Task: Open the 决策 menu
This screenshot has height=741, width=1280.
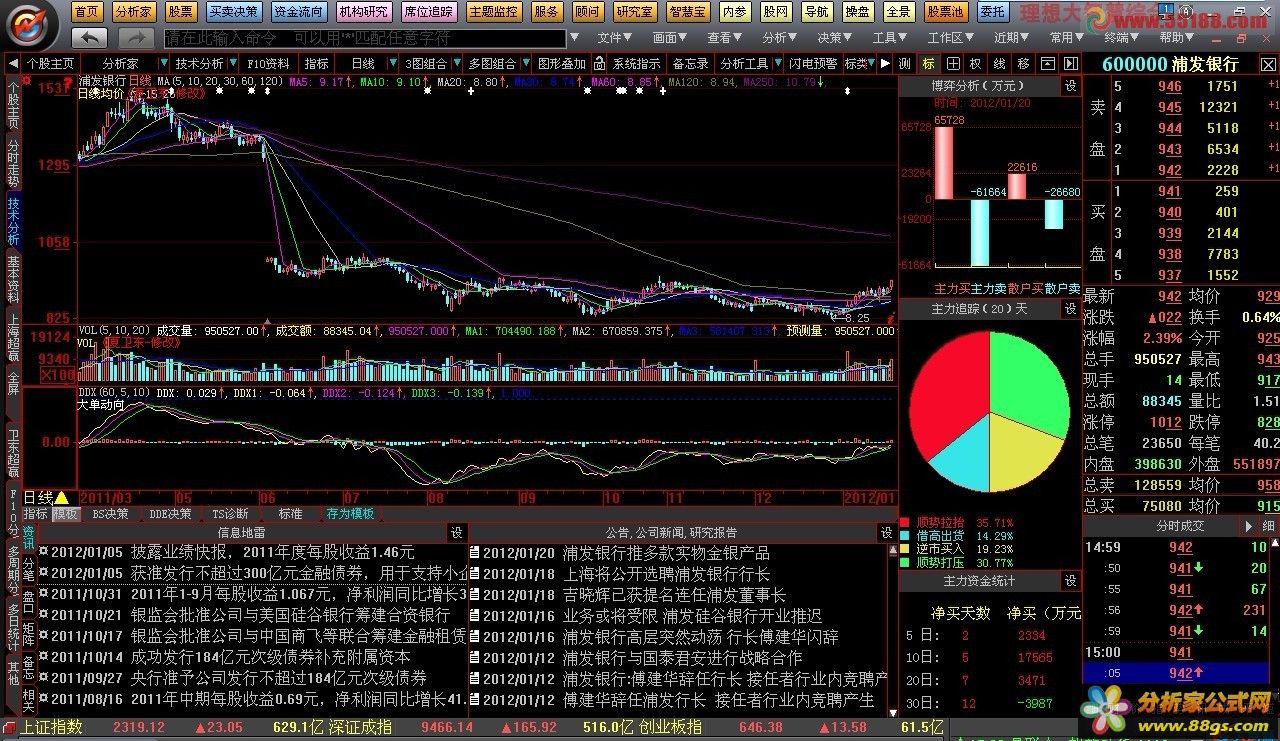Action: click(832, 37)
